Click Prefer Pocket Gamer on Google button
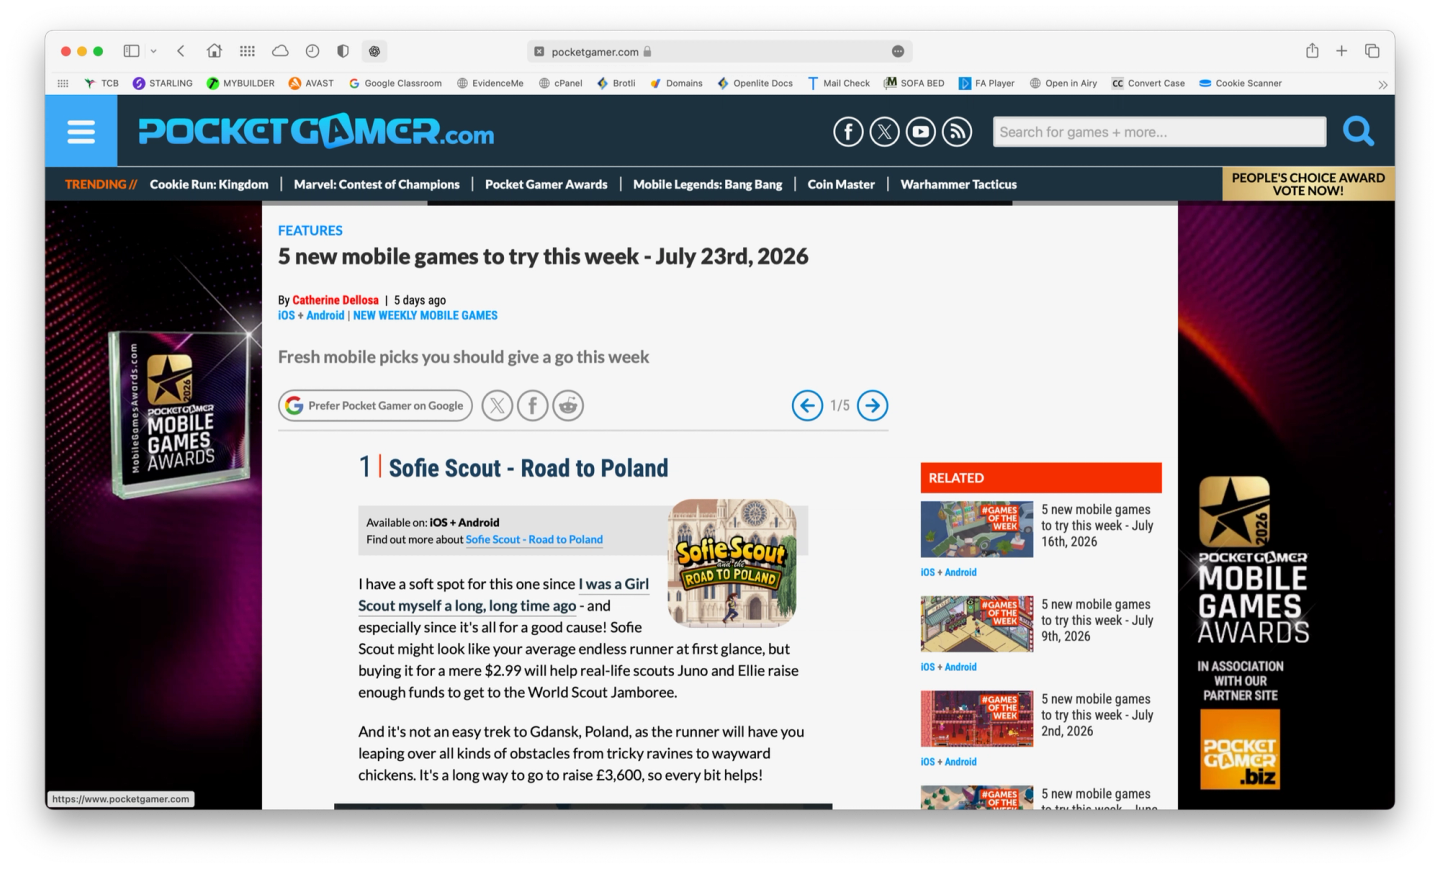 click(x=375, y=405)
